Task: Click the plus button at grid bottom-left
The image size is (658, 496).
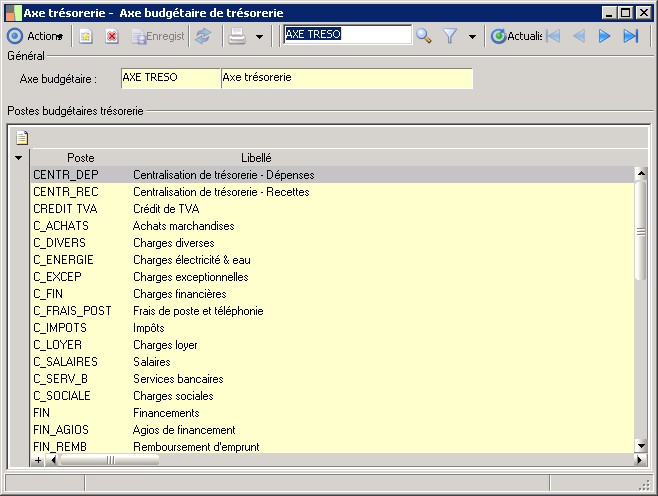Action: pyautogui.click(x=38, y=460)
